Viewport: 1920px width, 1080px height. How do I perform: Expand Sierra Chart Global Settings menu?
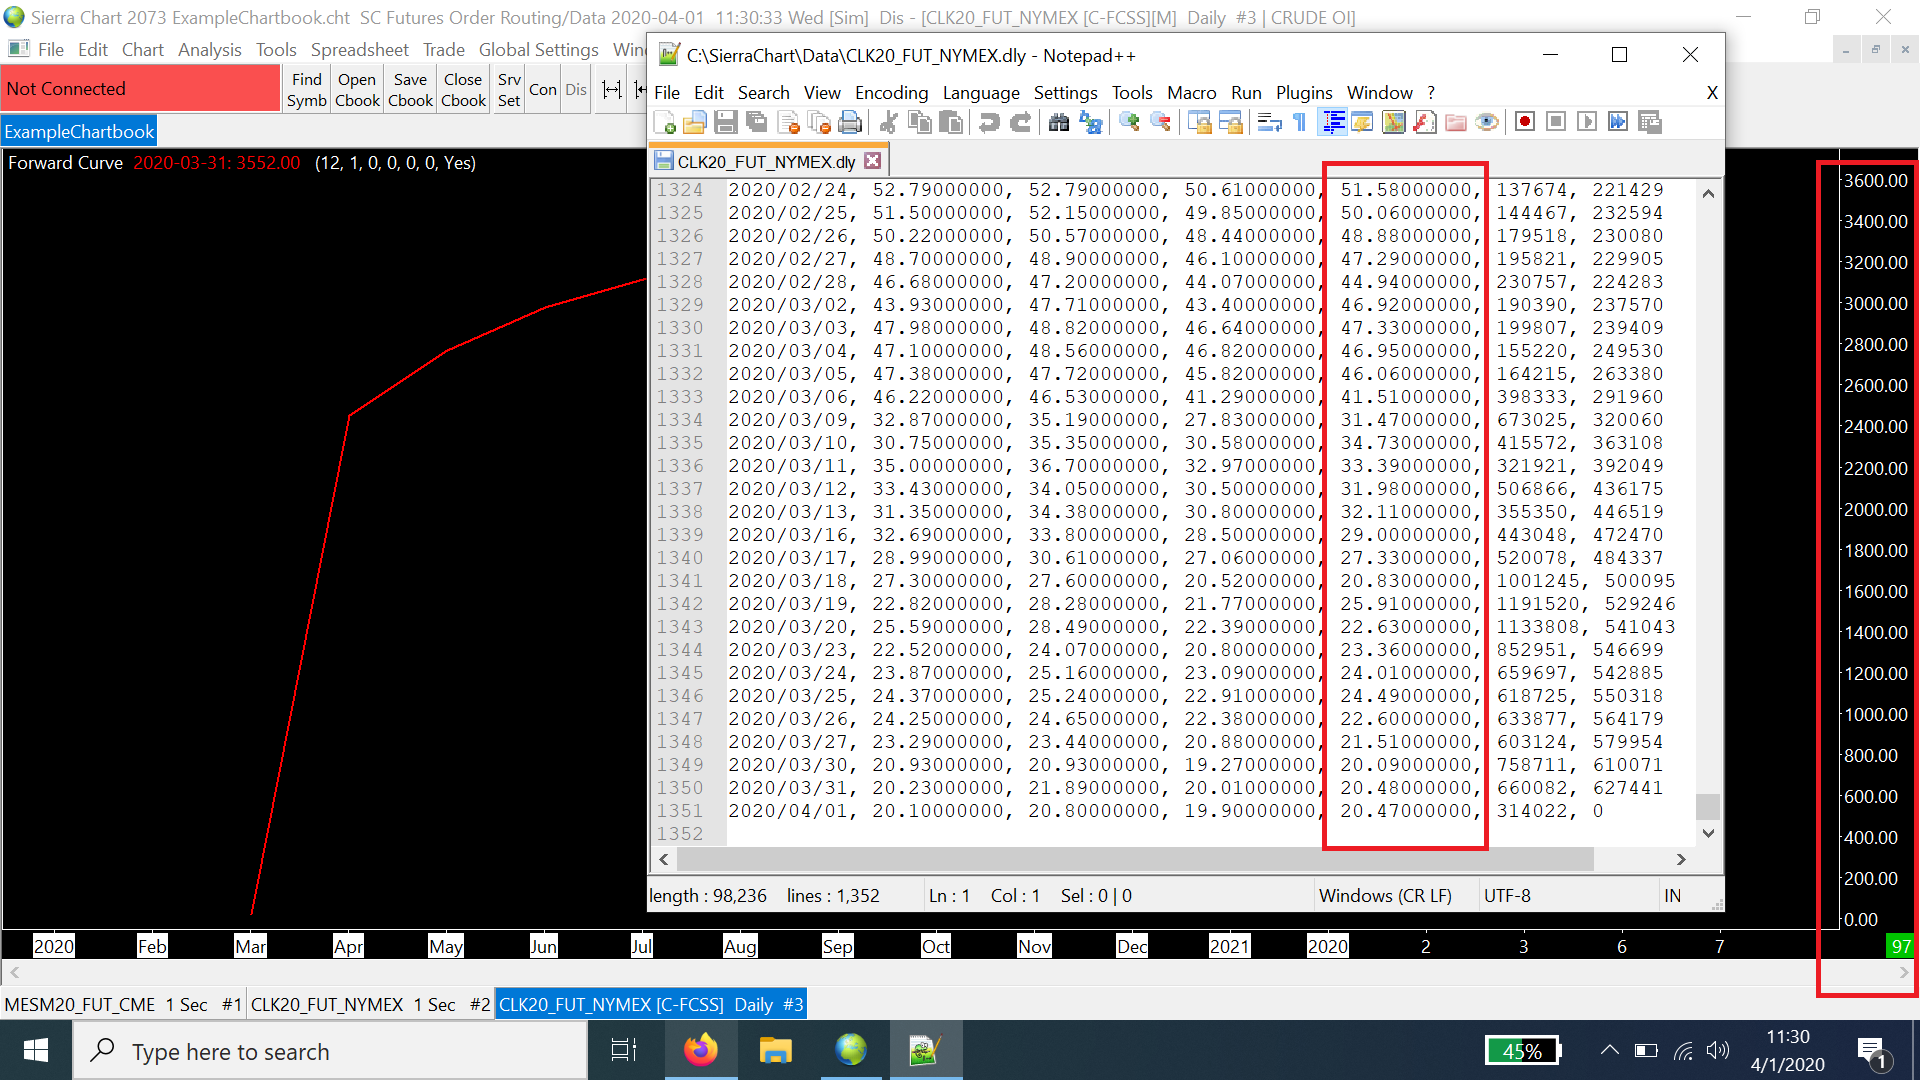538,49
